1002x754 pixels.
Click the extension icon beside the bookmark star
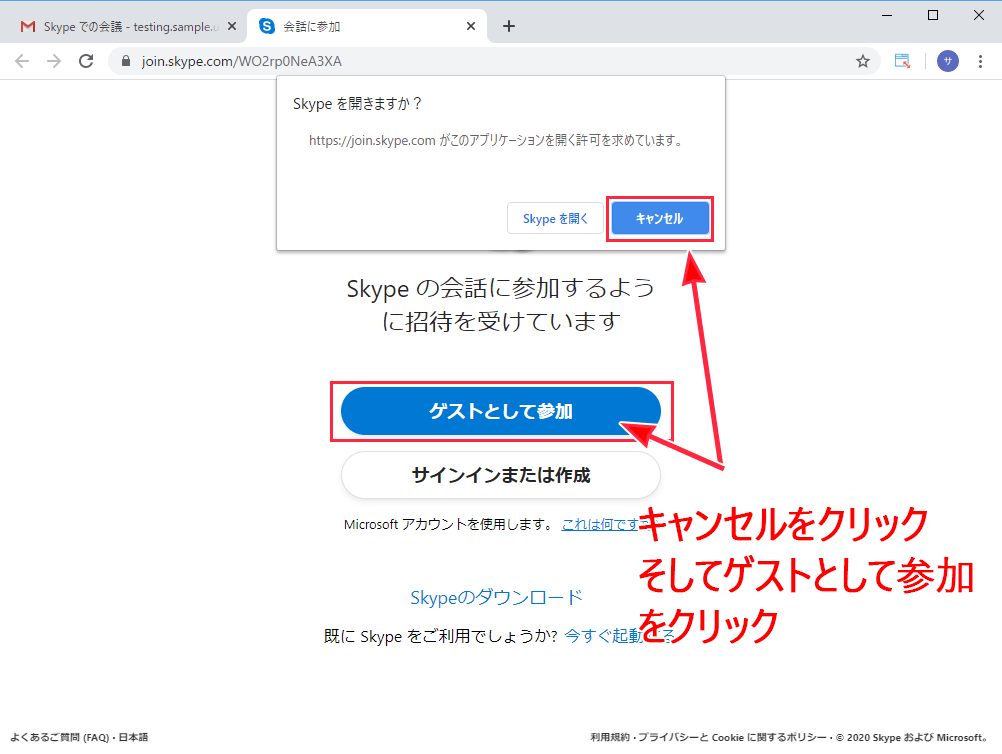902,61
